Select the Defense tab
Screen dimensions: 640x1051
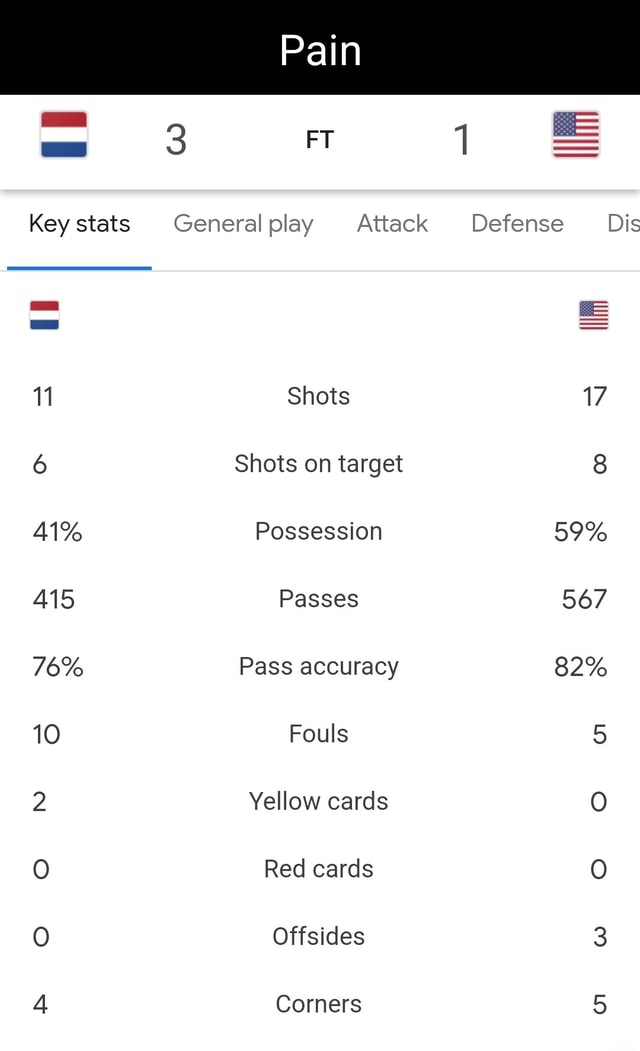tap(517, 224)
